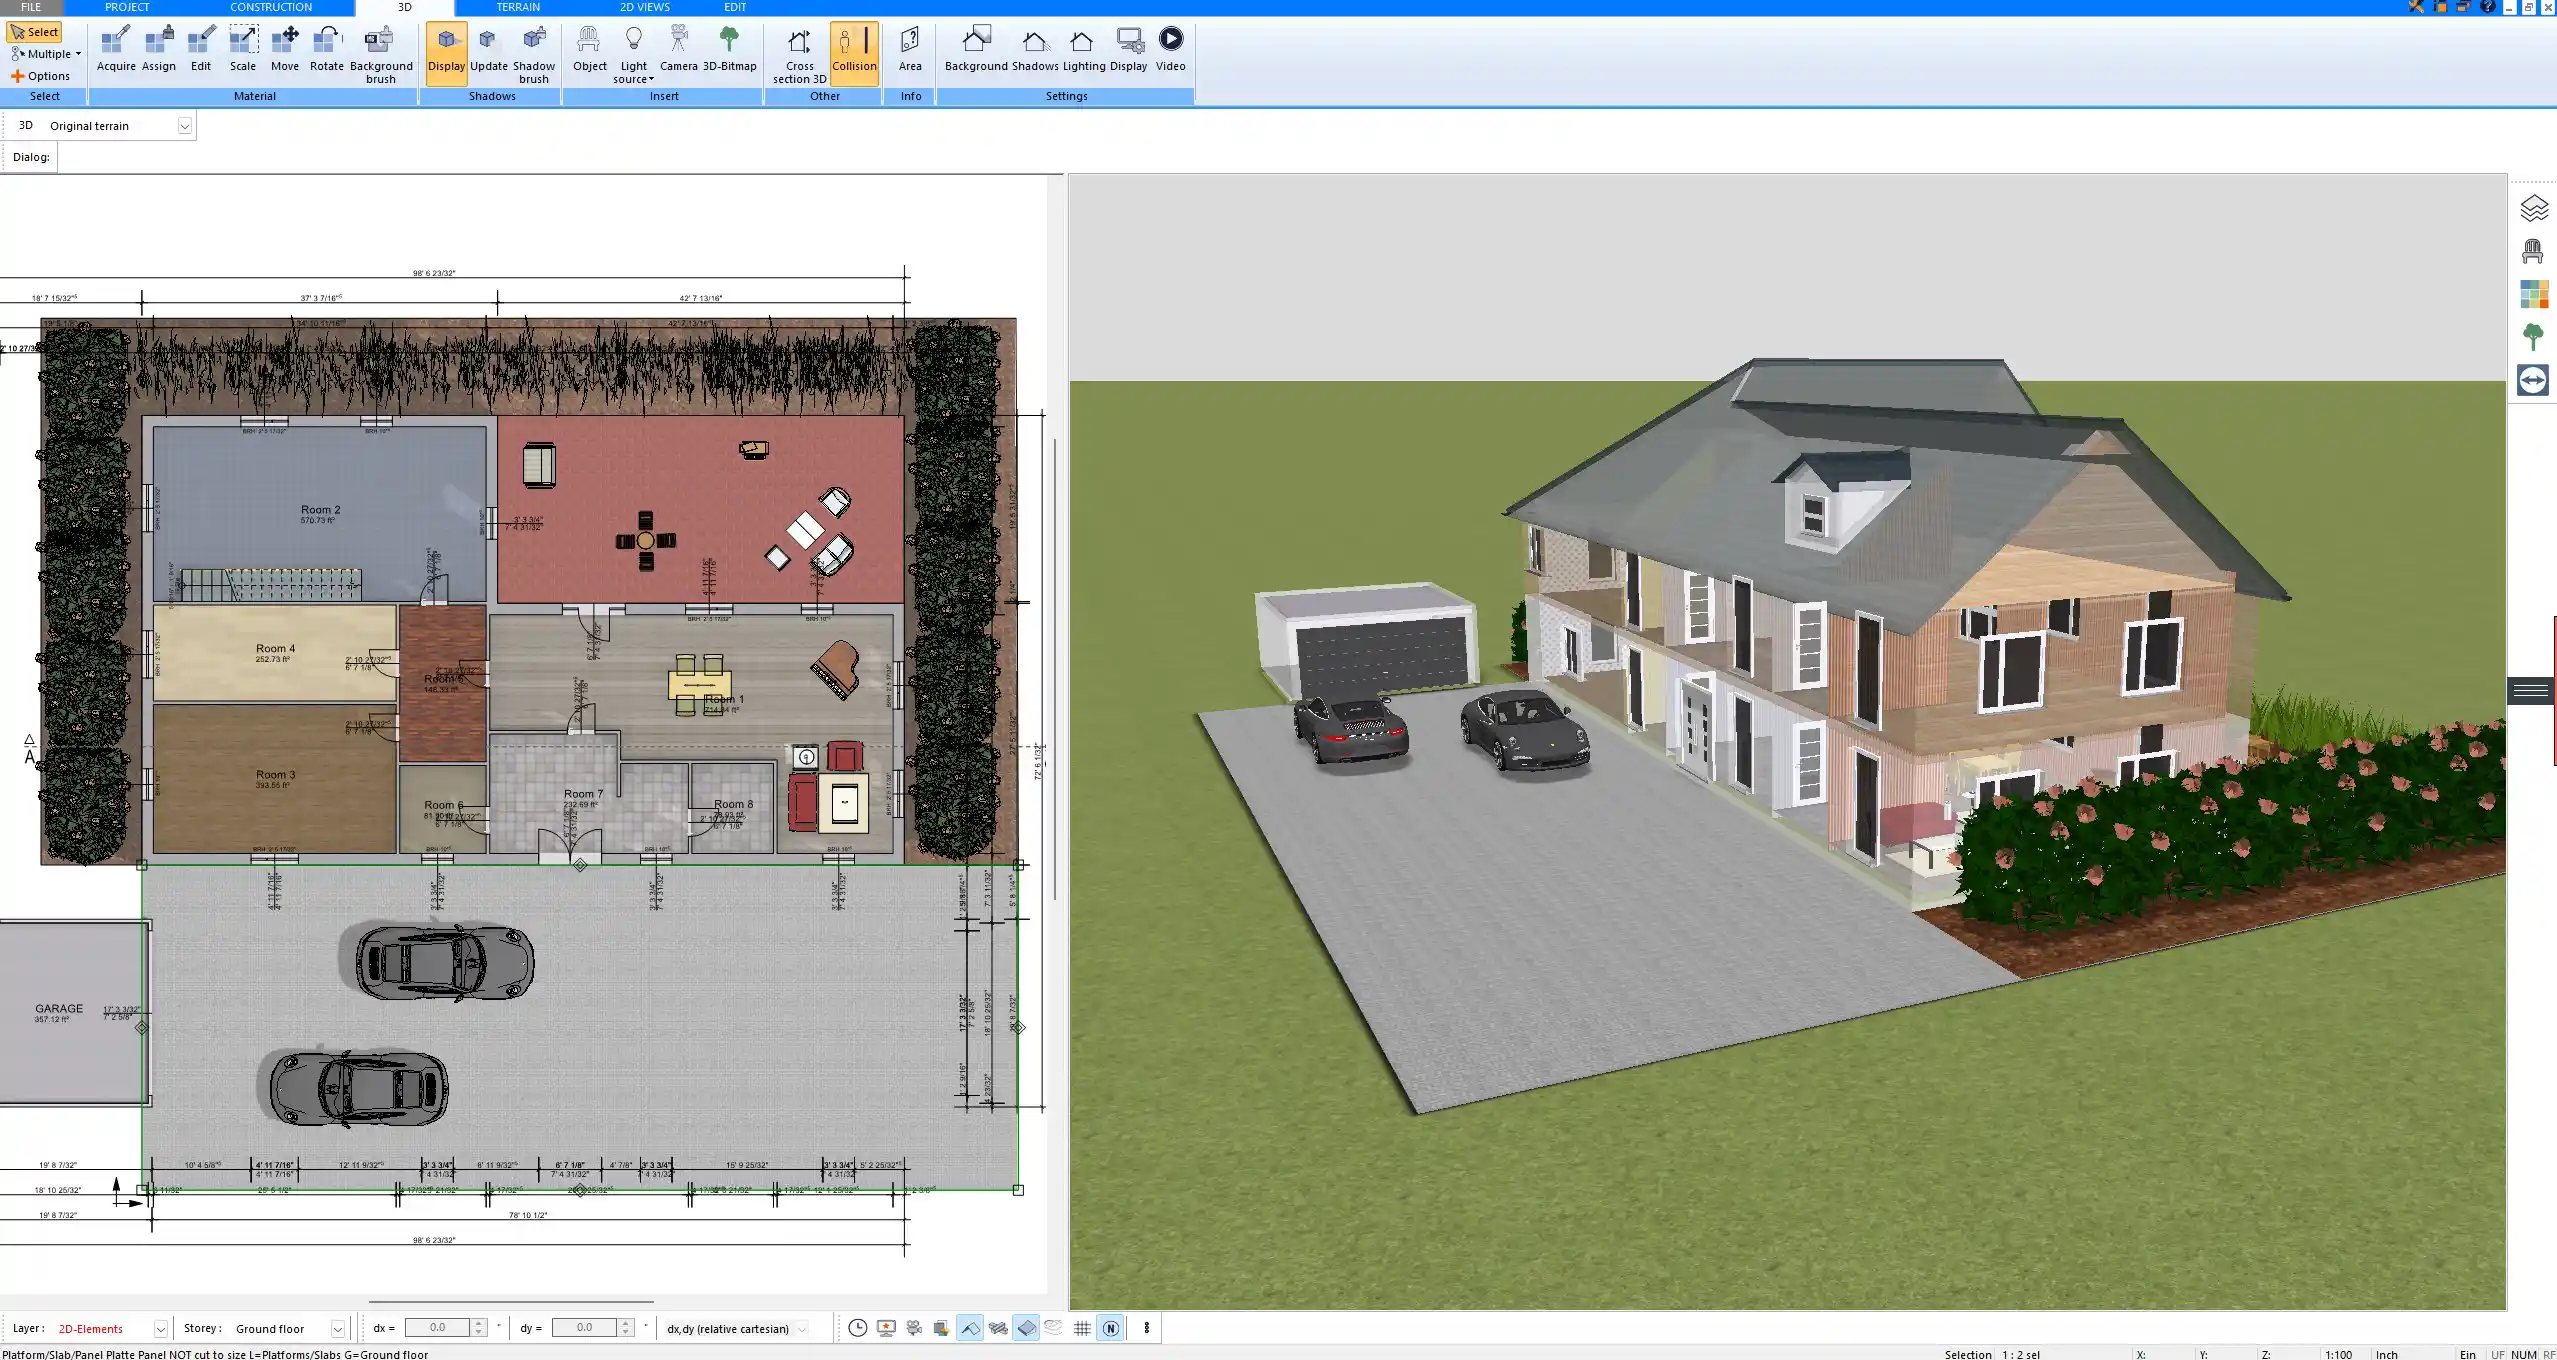2557x1360 pixels.
Task: Open the relative cartesian coordinate dropdown
Action: 802,1329
